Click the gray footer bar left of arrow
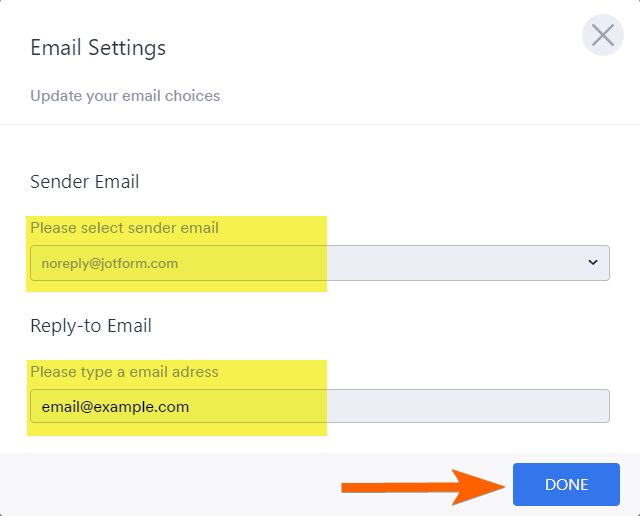Viewport: 640px width, 516px height. [x=170, y=484]
